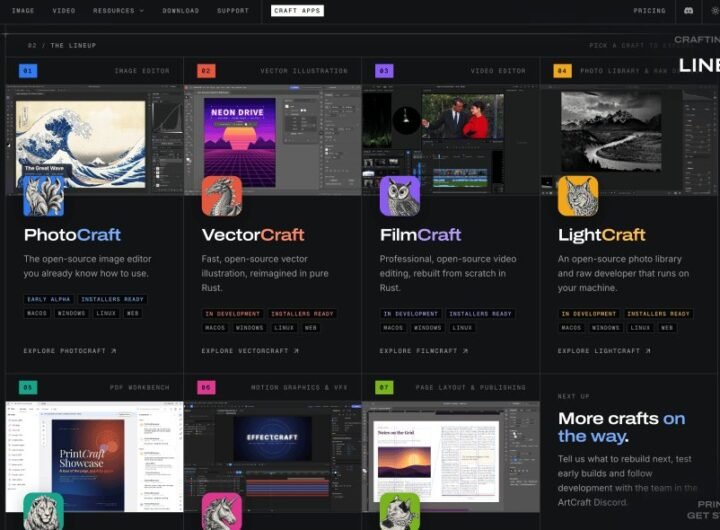Click the teal 05 number badge
Screen dimensions: 720x530
[x=28, y=387]
